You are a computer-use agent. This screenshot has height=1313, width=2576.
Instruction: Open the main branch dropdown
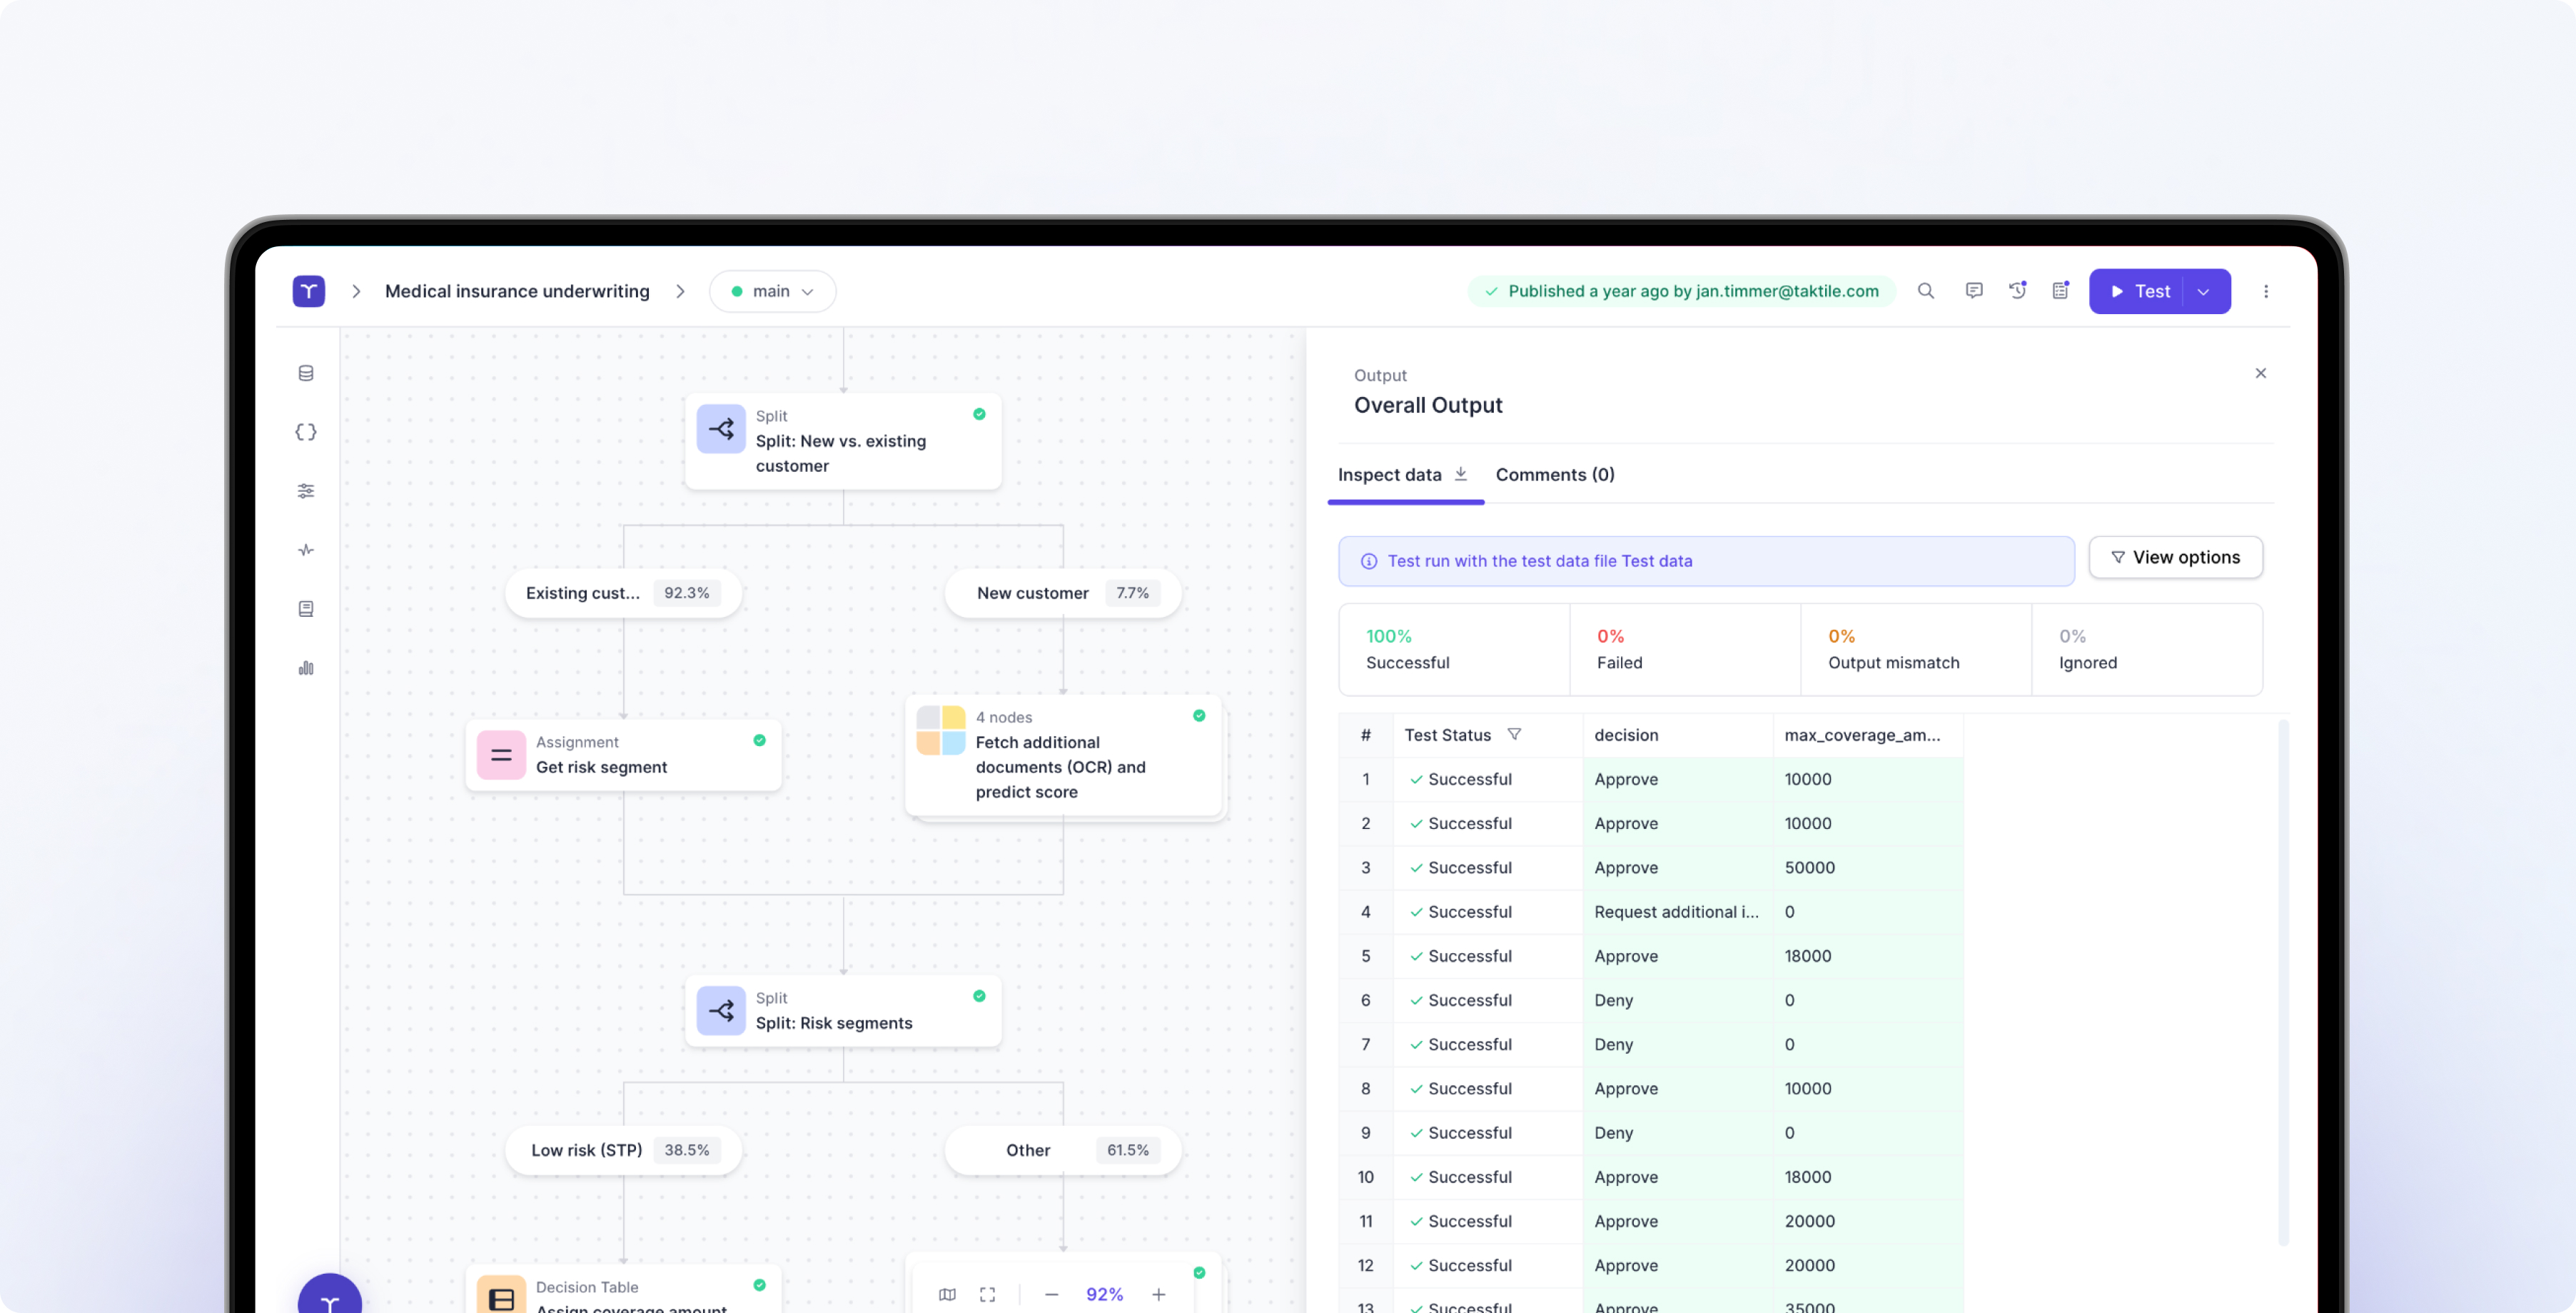point(772,291)
